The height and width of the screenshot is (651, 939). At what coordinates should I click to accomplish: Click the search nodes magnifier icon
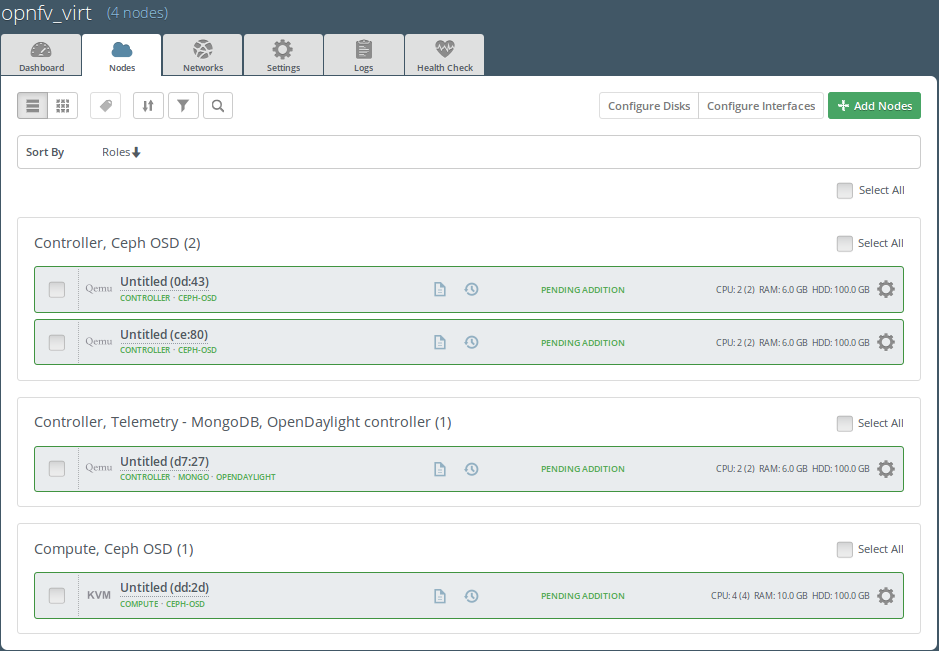click(218, 106)
